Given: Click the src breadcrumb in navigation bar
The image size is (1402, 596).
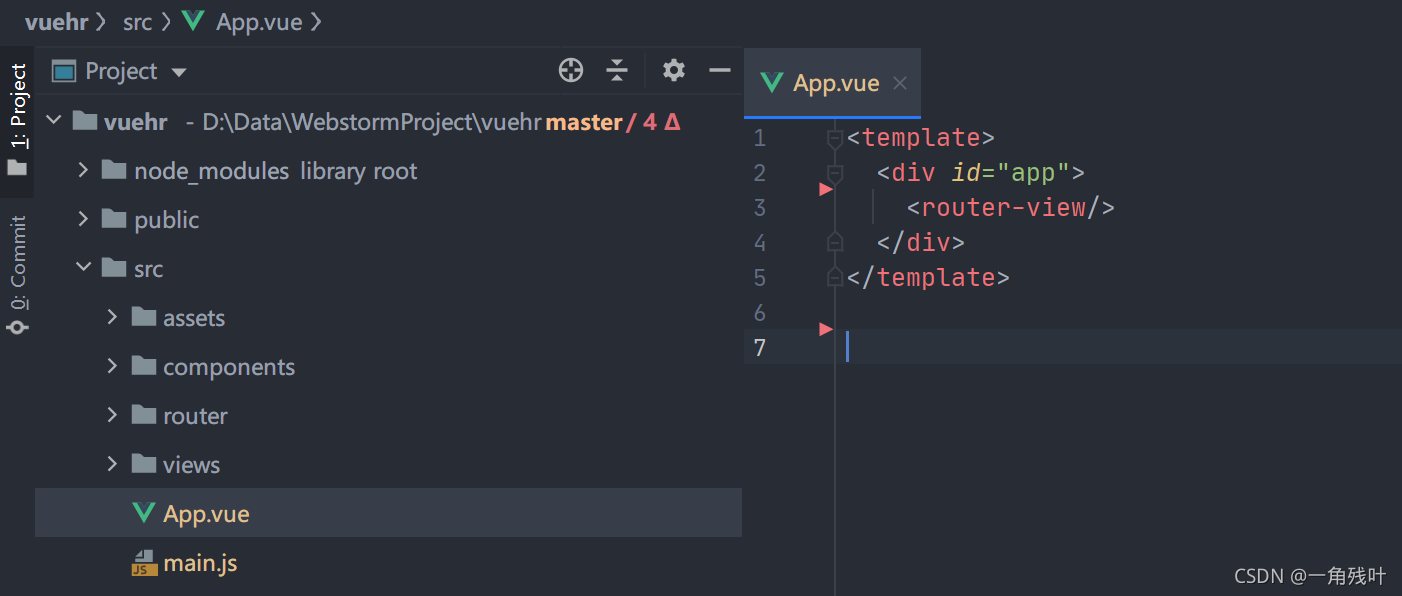Looking at the screenshot, I should coord(137,22).
